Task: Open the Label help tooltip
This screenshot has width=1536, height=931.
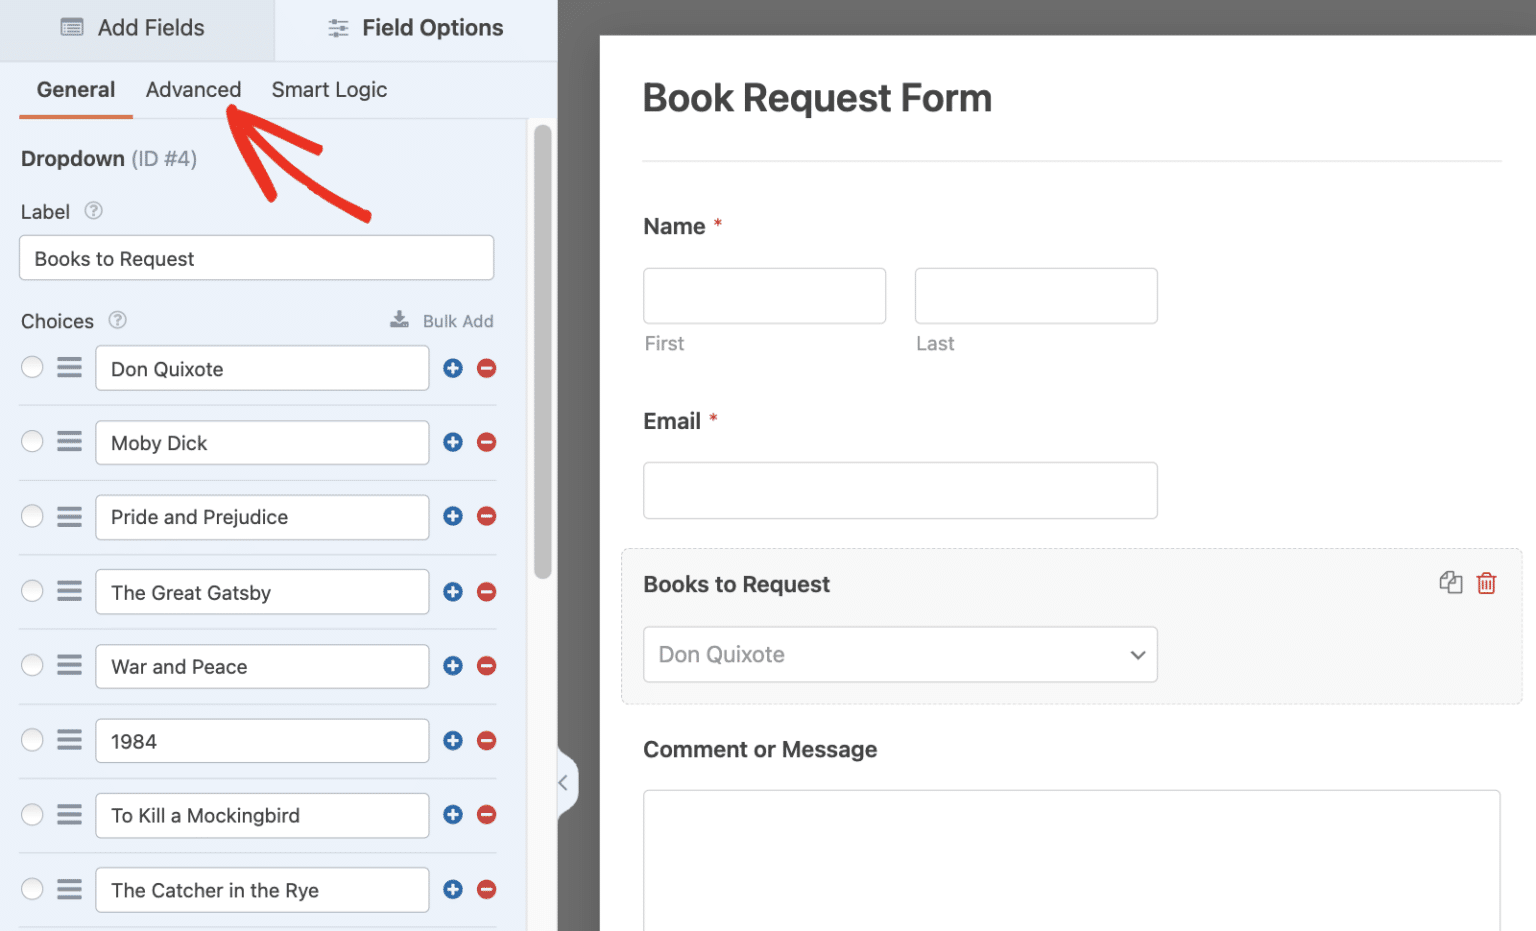Action: pyautogui.click(x=92, y=211)
